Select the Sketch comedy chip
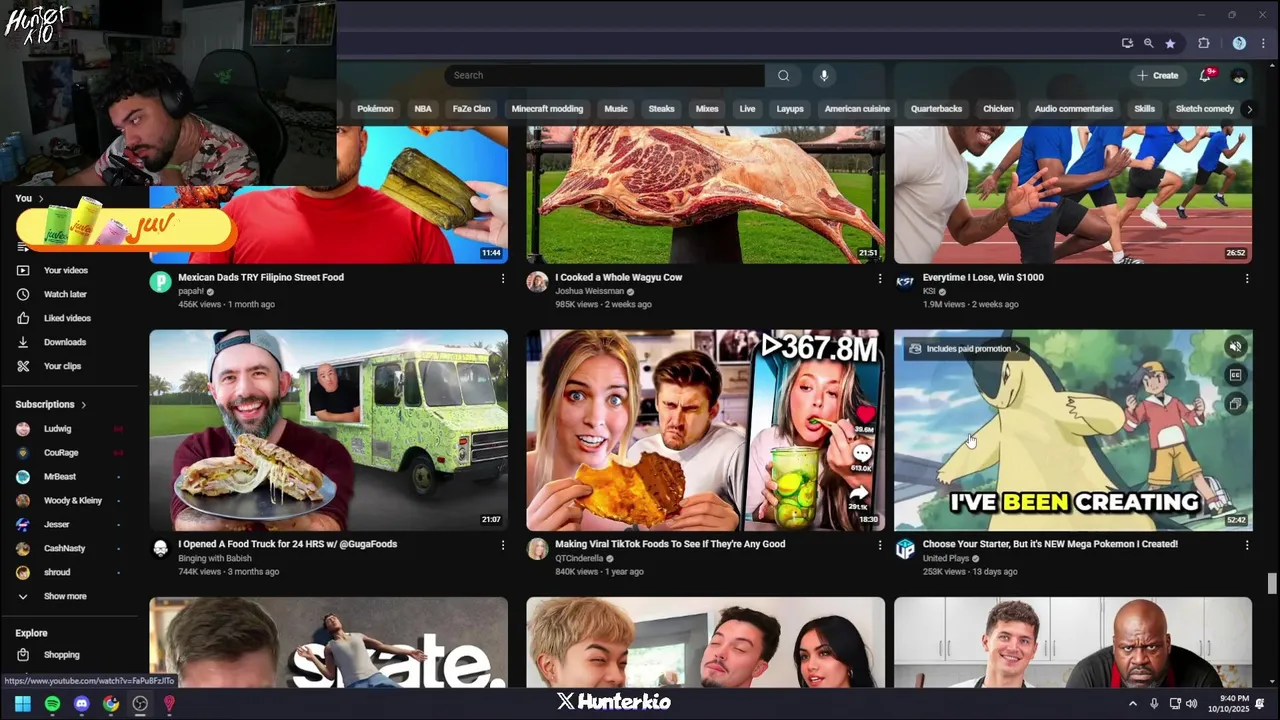The width and height of the screenshot is (1280, 720). click(1204, 109)
